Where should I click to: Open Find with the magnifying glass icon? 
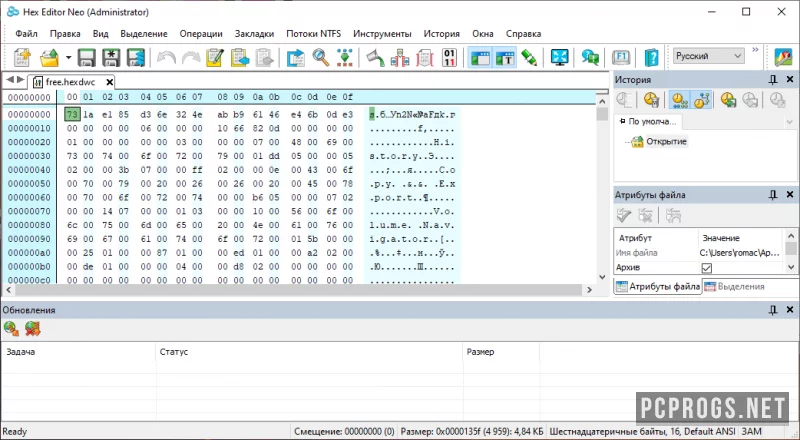coord(320,57)
